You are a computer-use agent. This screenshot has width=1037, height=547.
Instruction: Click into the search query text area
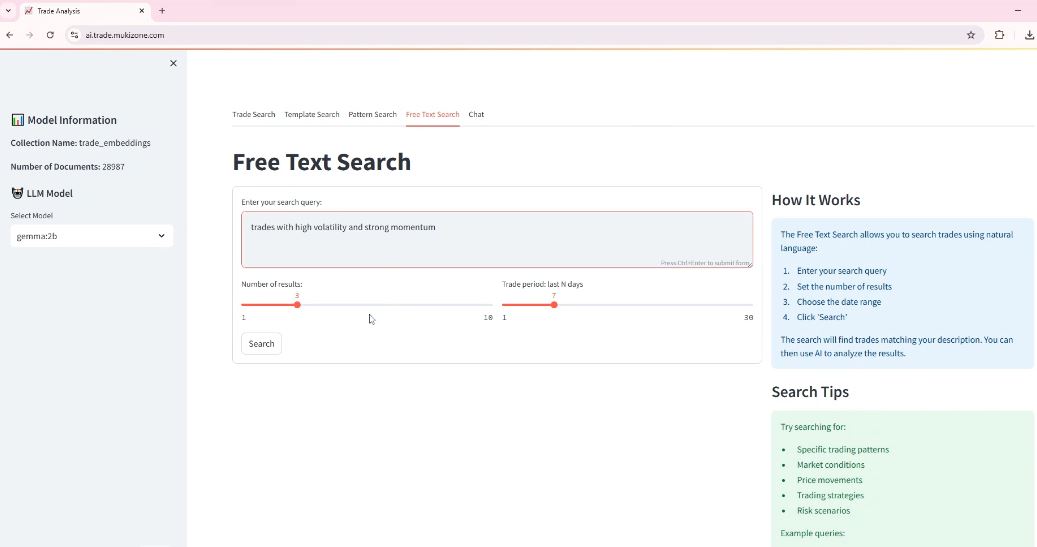pyautogui.click(x=497, y=239)
